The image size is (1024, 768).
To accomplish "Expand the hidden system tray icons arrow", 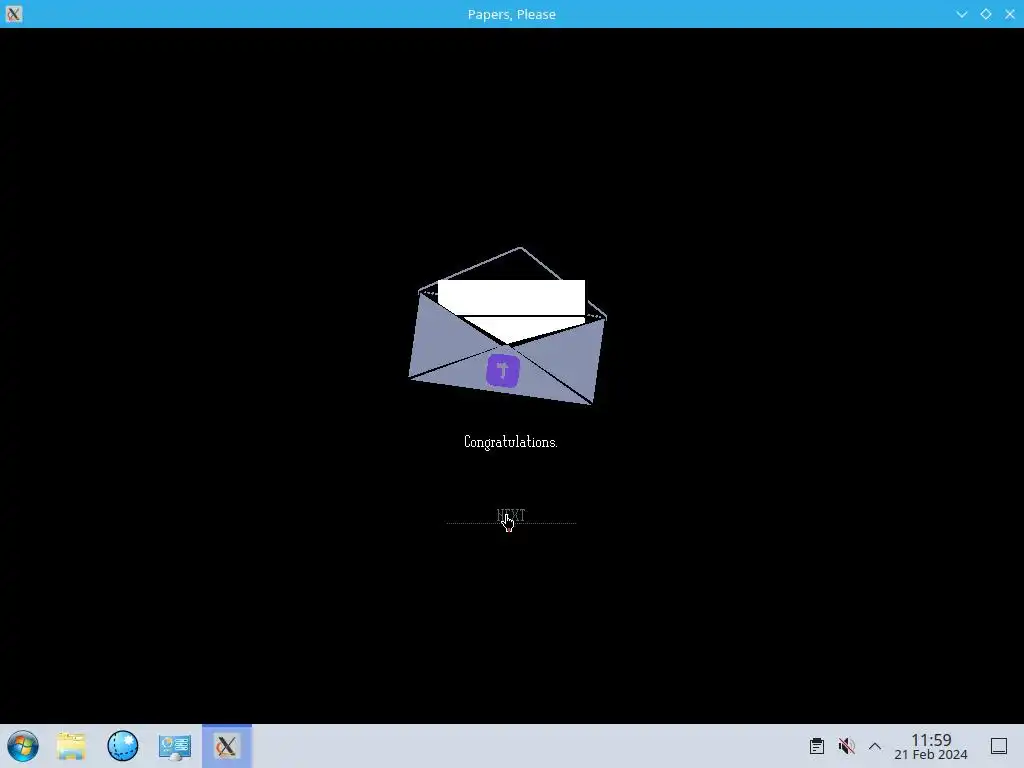I will coord(875,746).
